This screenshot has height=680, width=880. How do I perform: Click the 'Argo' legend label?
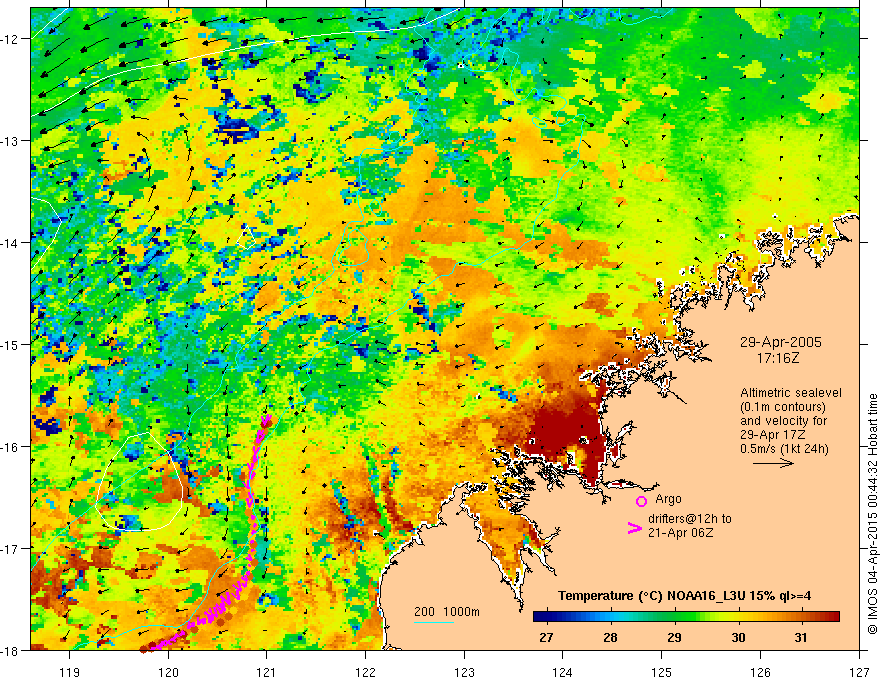pyautogui.click(x=668, y=499)
